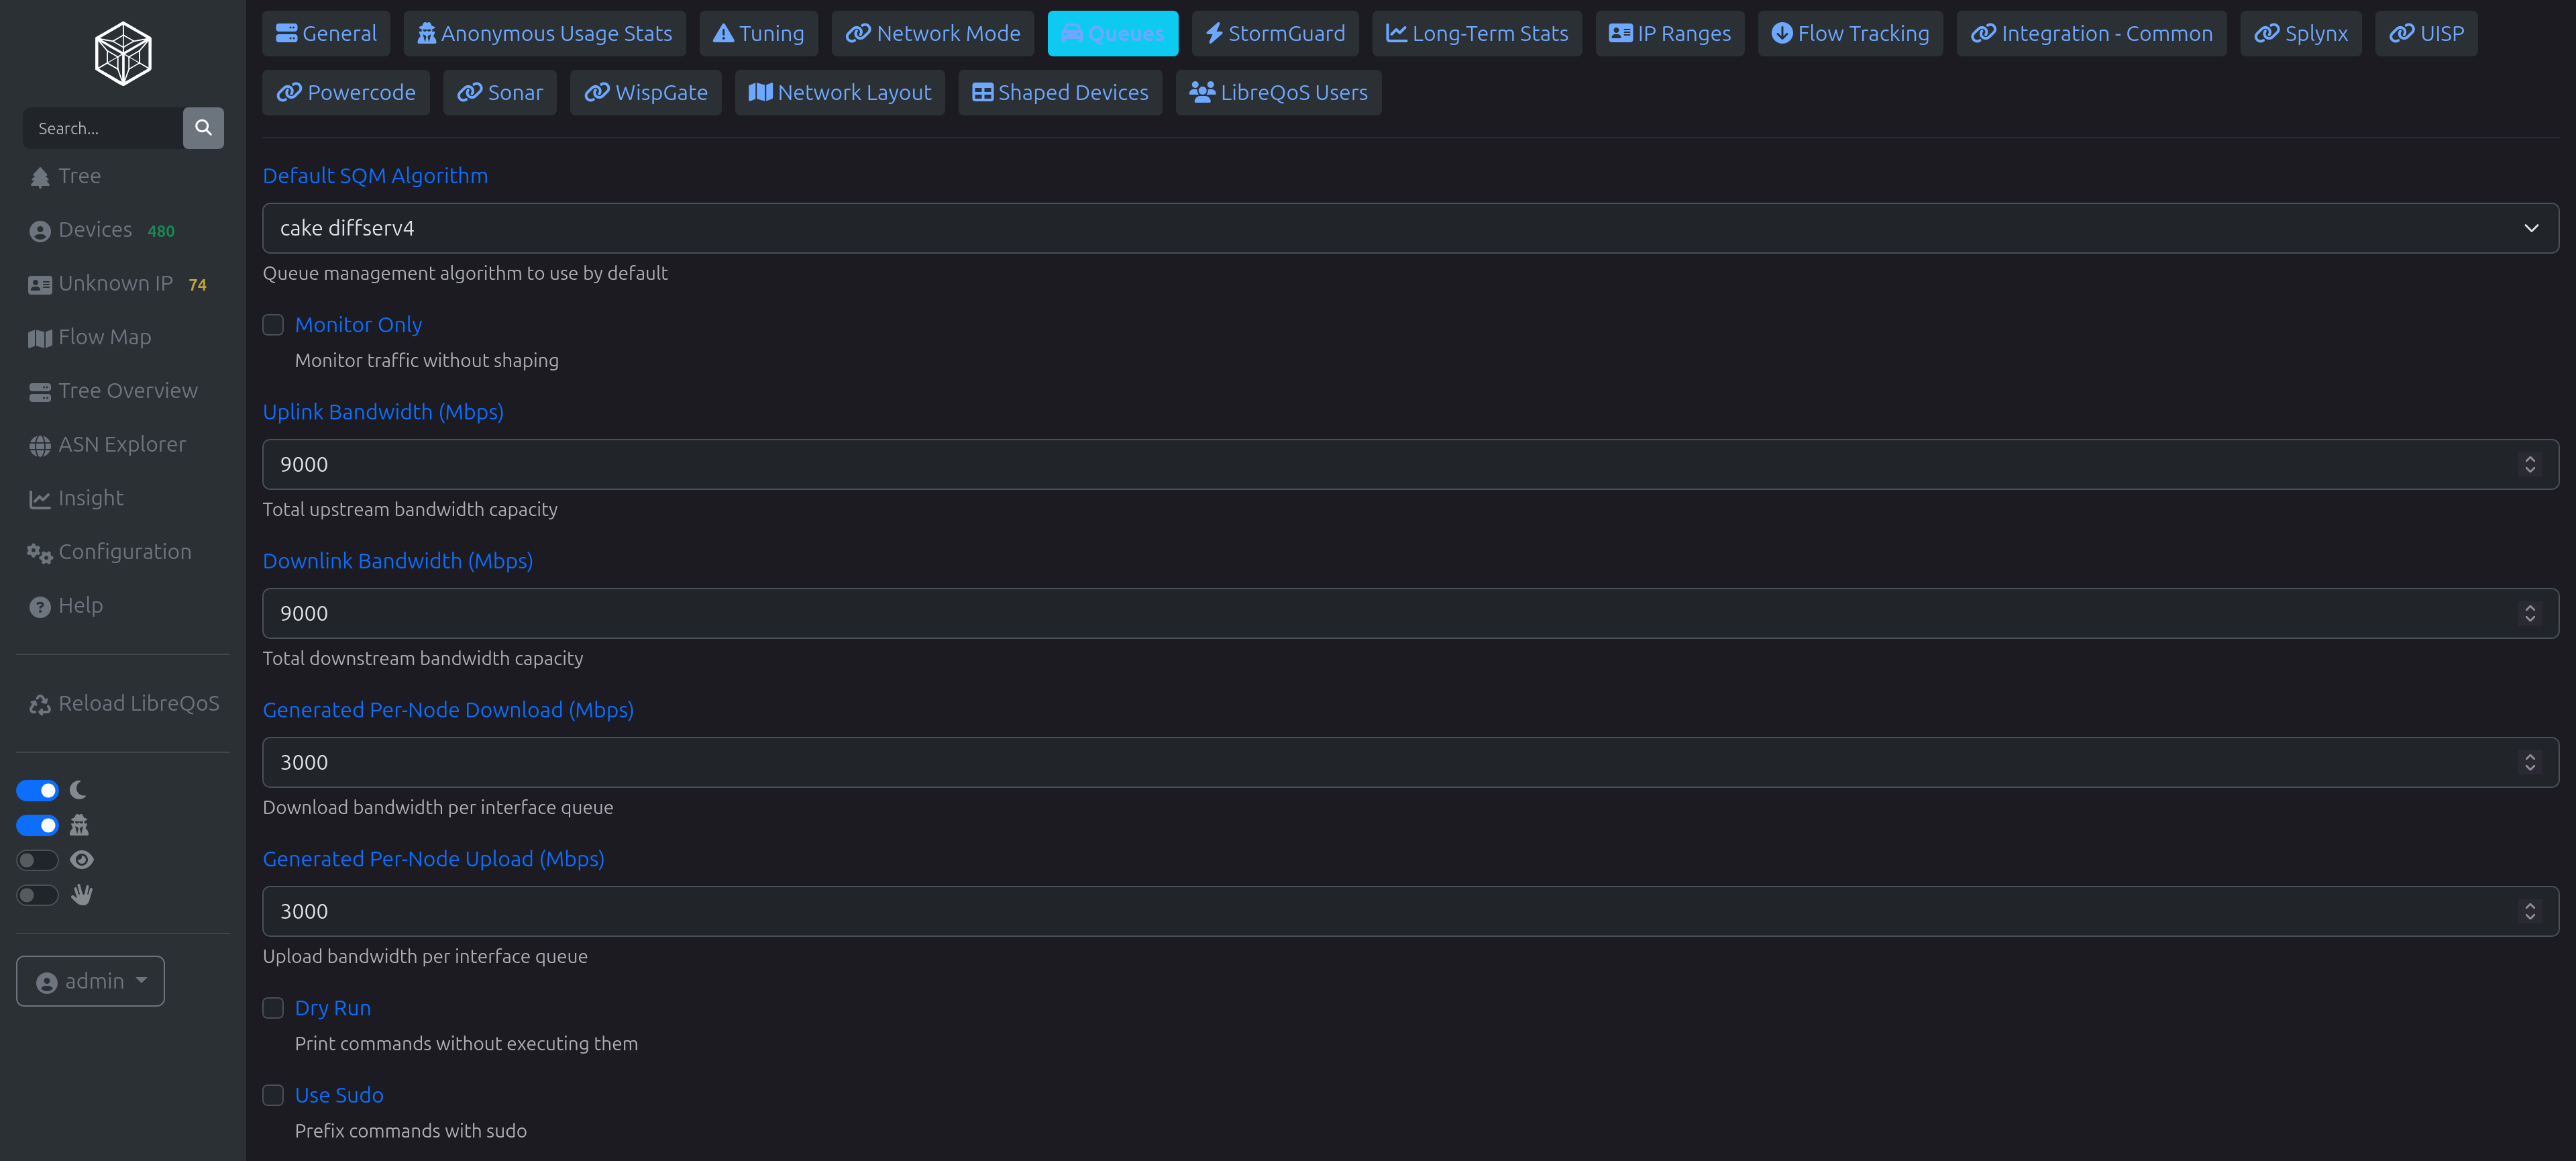This screenshot has height=1161, width=2576.
Task: Open the Shaped Devices tab
Action: pos(1060,92)
